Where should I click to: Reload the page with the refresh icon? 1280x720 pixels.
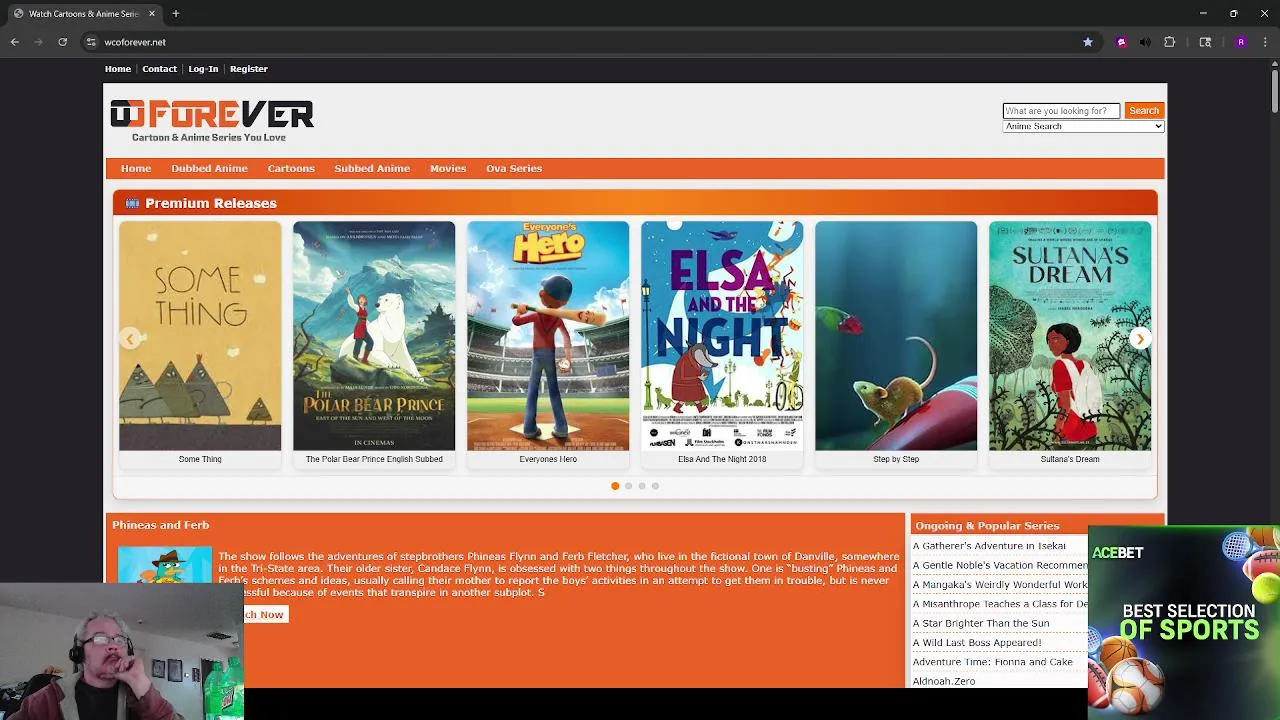63,42
